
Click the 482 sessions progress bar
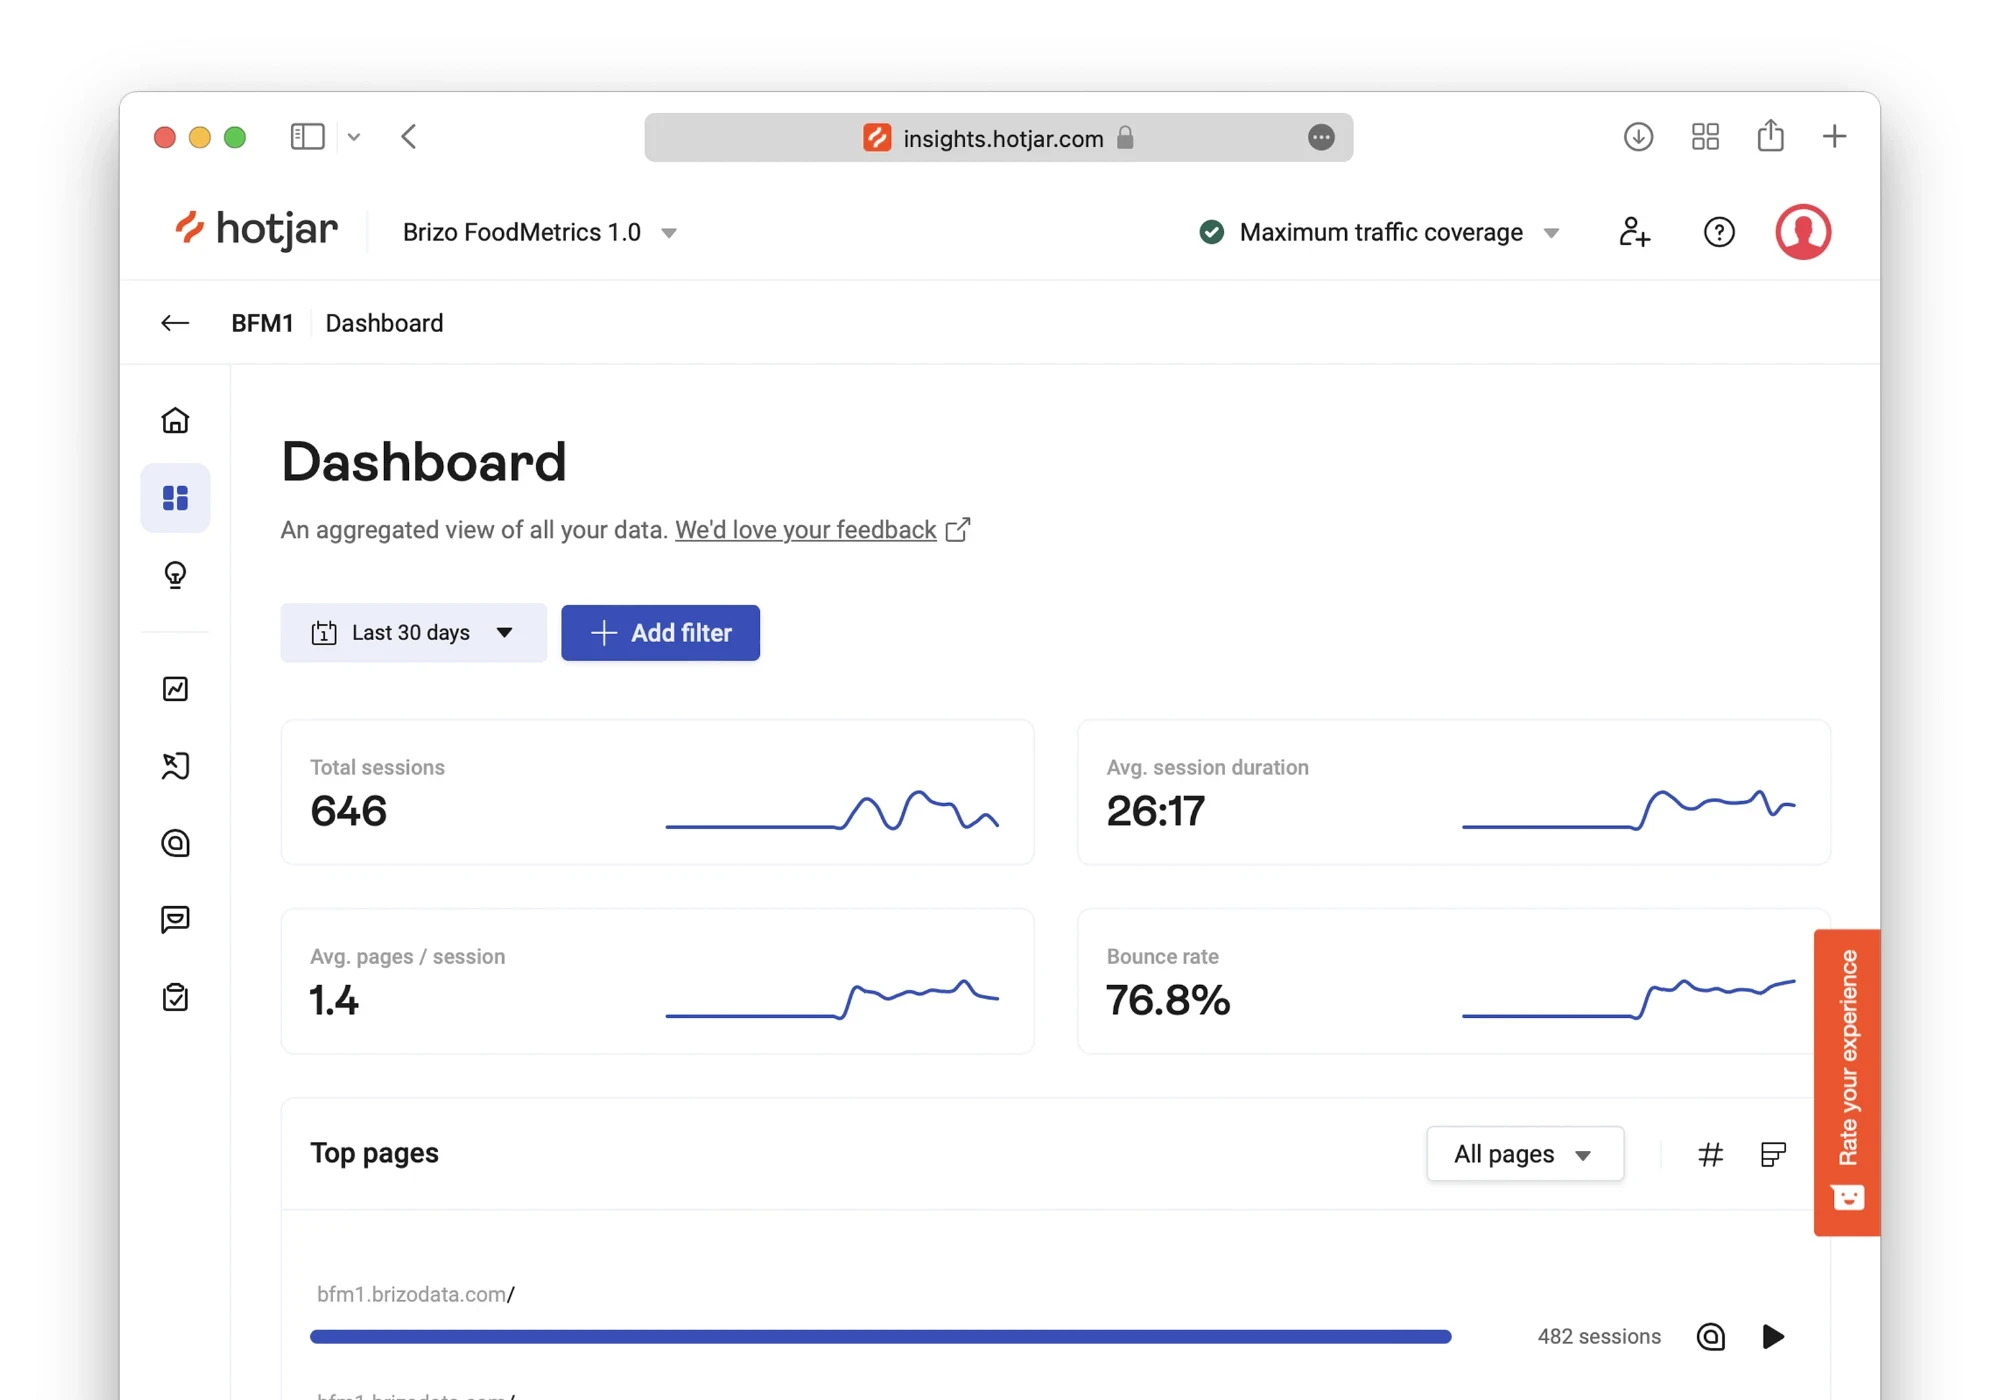pyautogui.click(x=880, y=1337)
